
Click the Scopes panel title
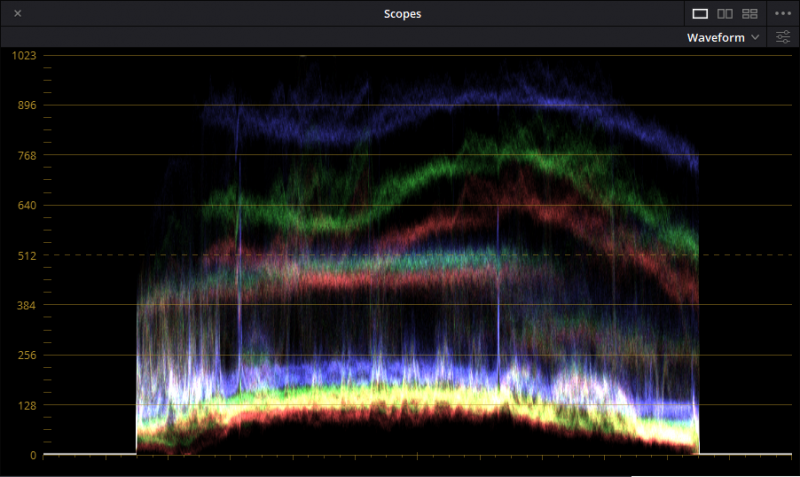(403, 14)
